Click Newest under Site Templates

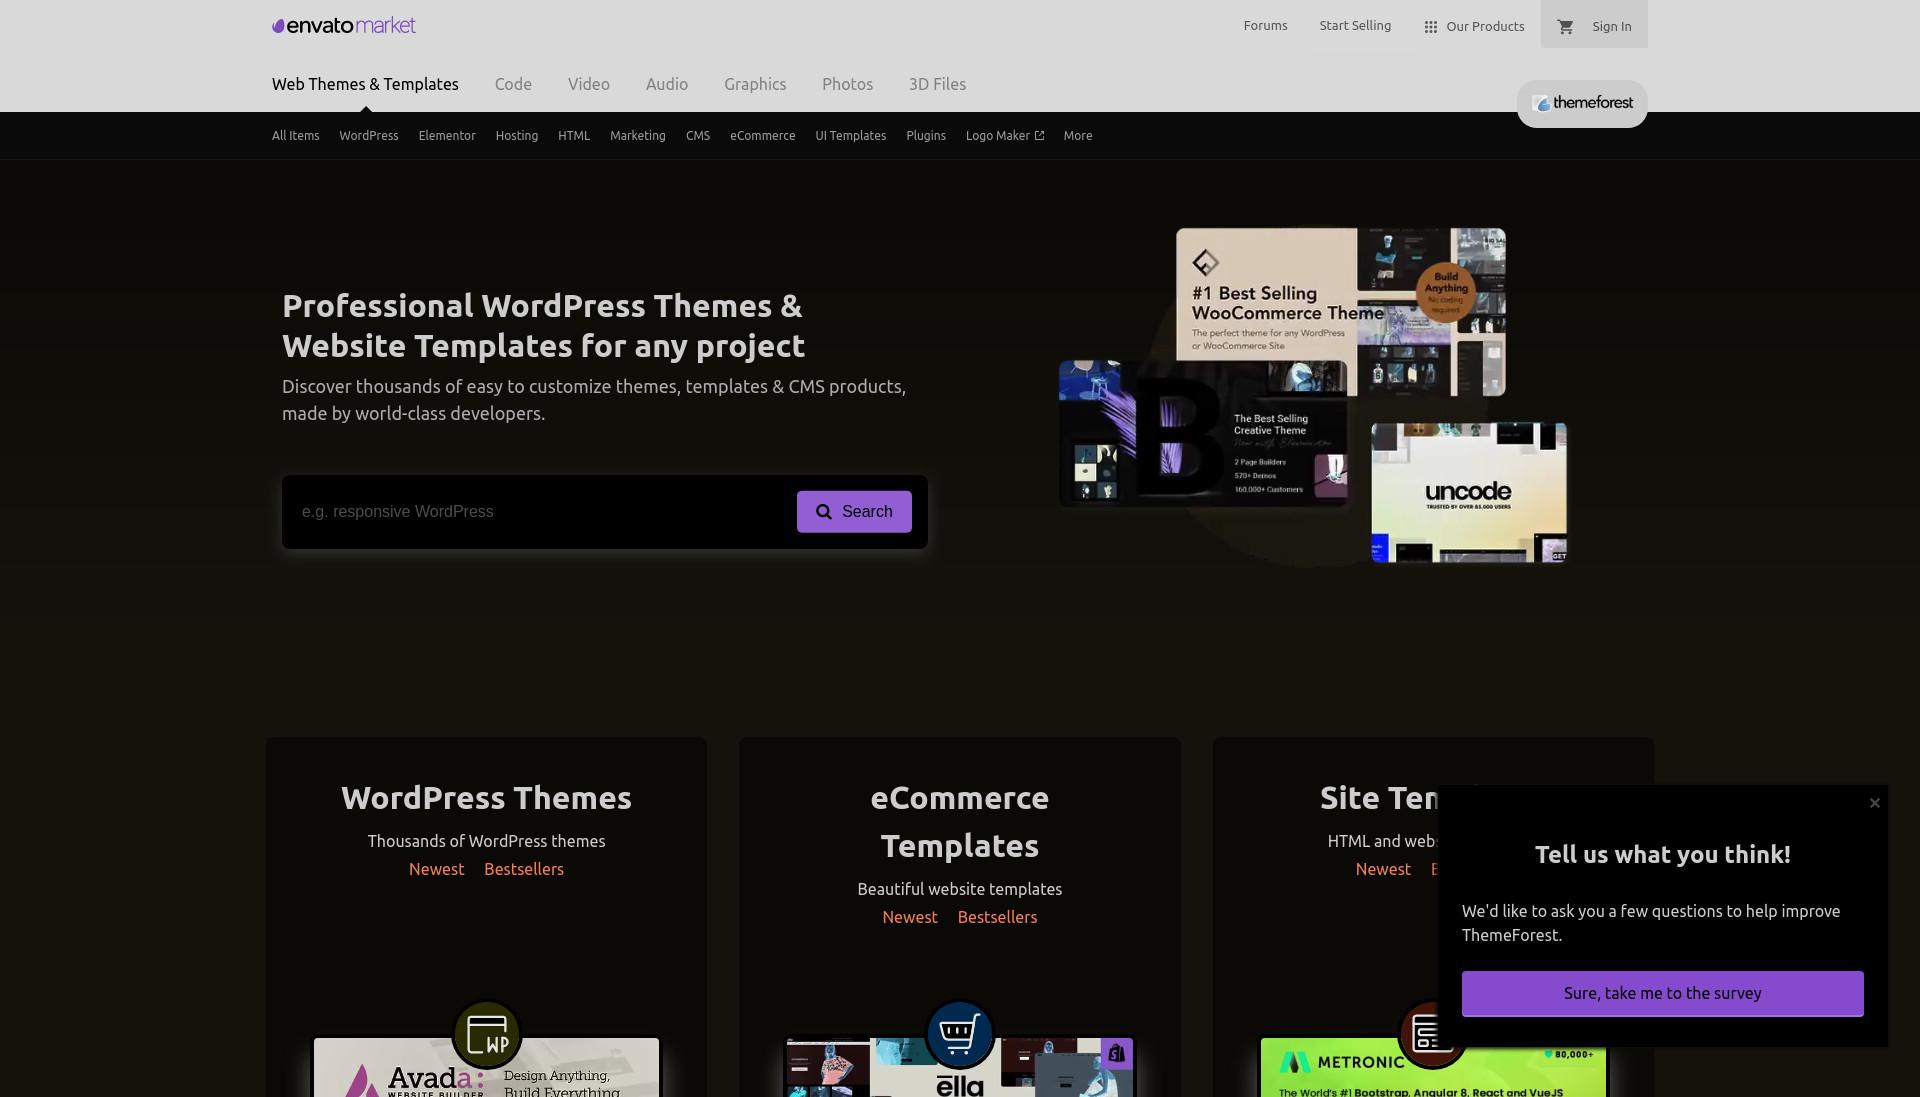click(1383, 870)
